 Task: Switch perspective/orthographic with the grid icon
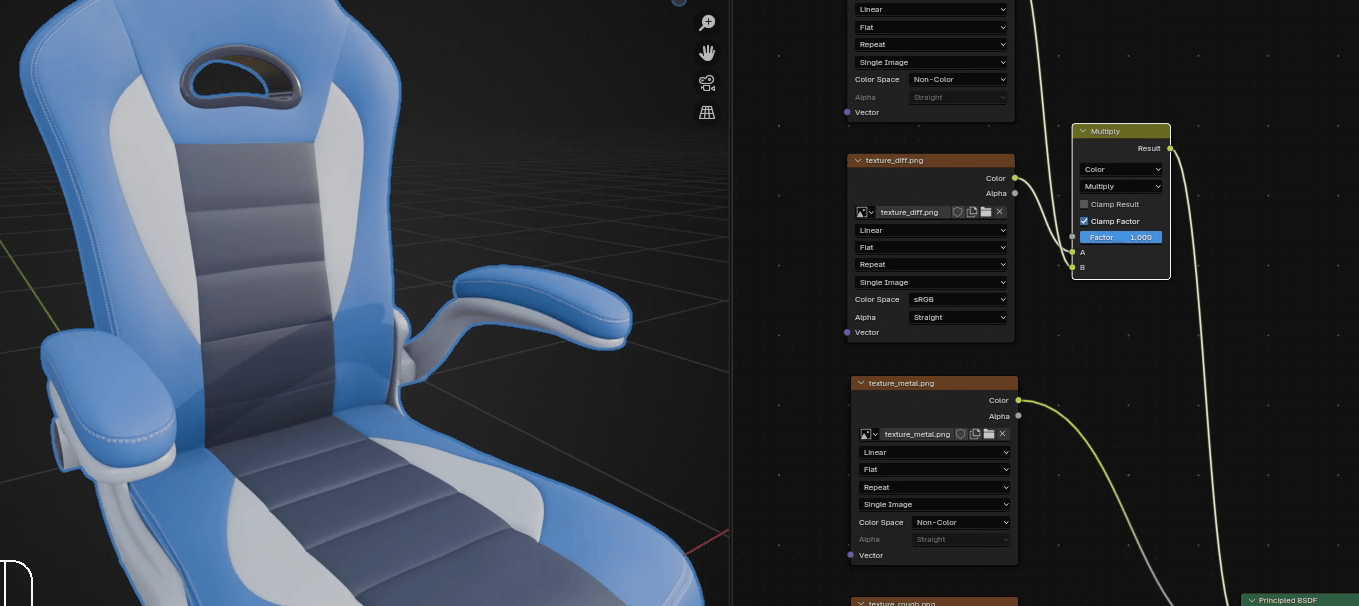click(707, 113)
